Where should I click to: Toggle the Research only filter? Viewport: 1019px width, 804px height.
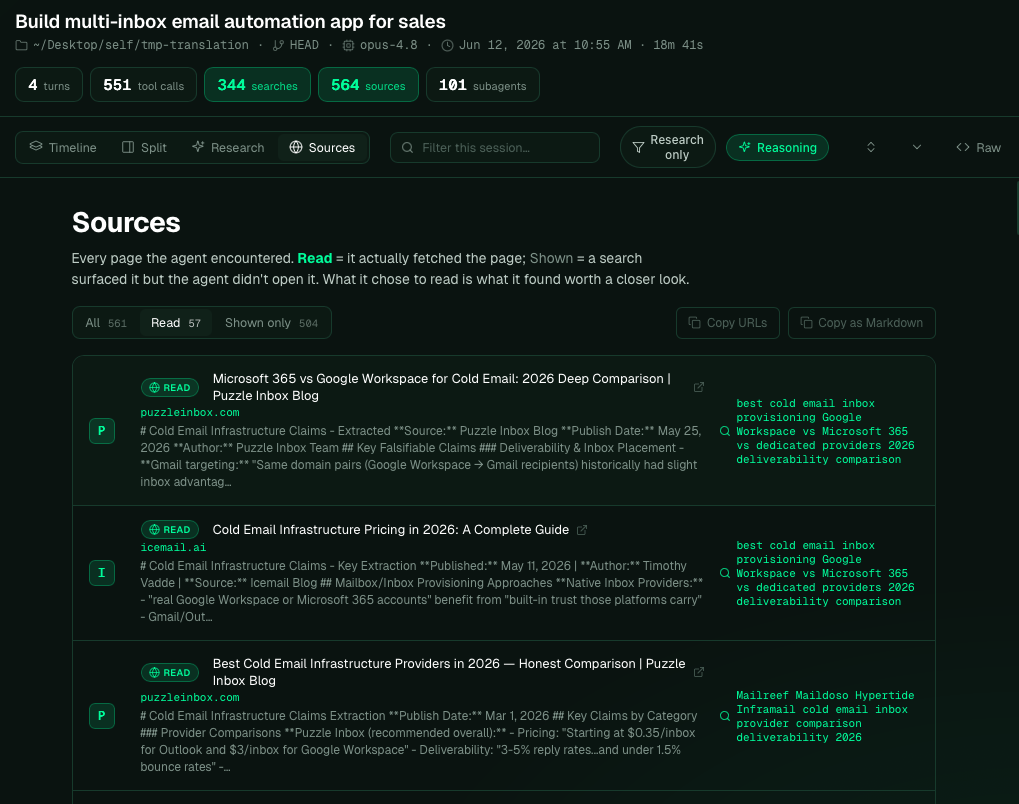click(x=667, y=148)
